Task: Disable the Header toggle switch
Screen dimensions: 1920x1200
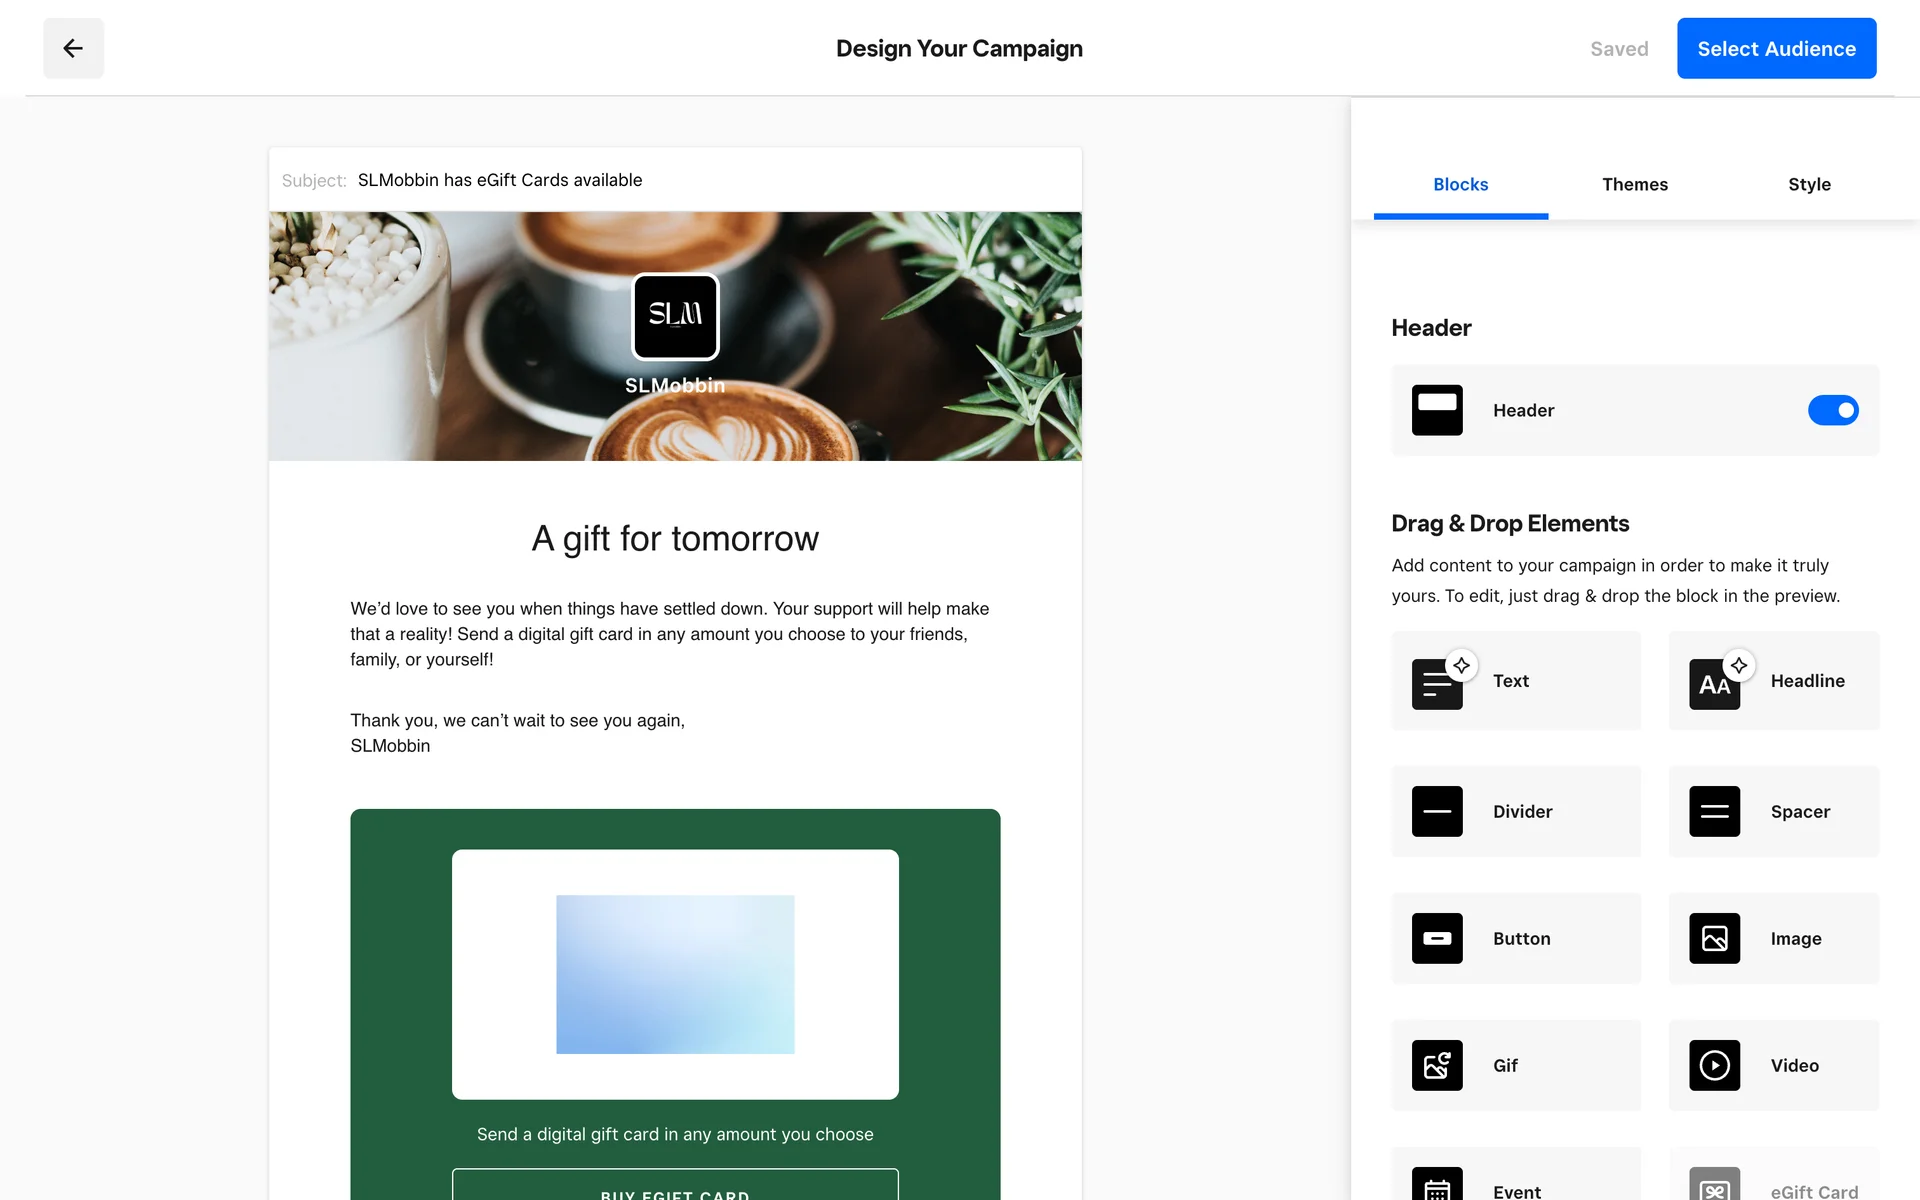Action: [1832, 410]
